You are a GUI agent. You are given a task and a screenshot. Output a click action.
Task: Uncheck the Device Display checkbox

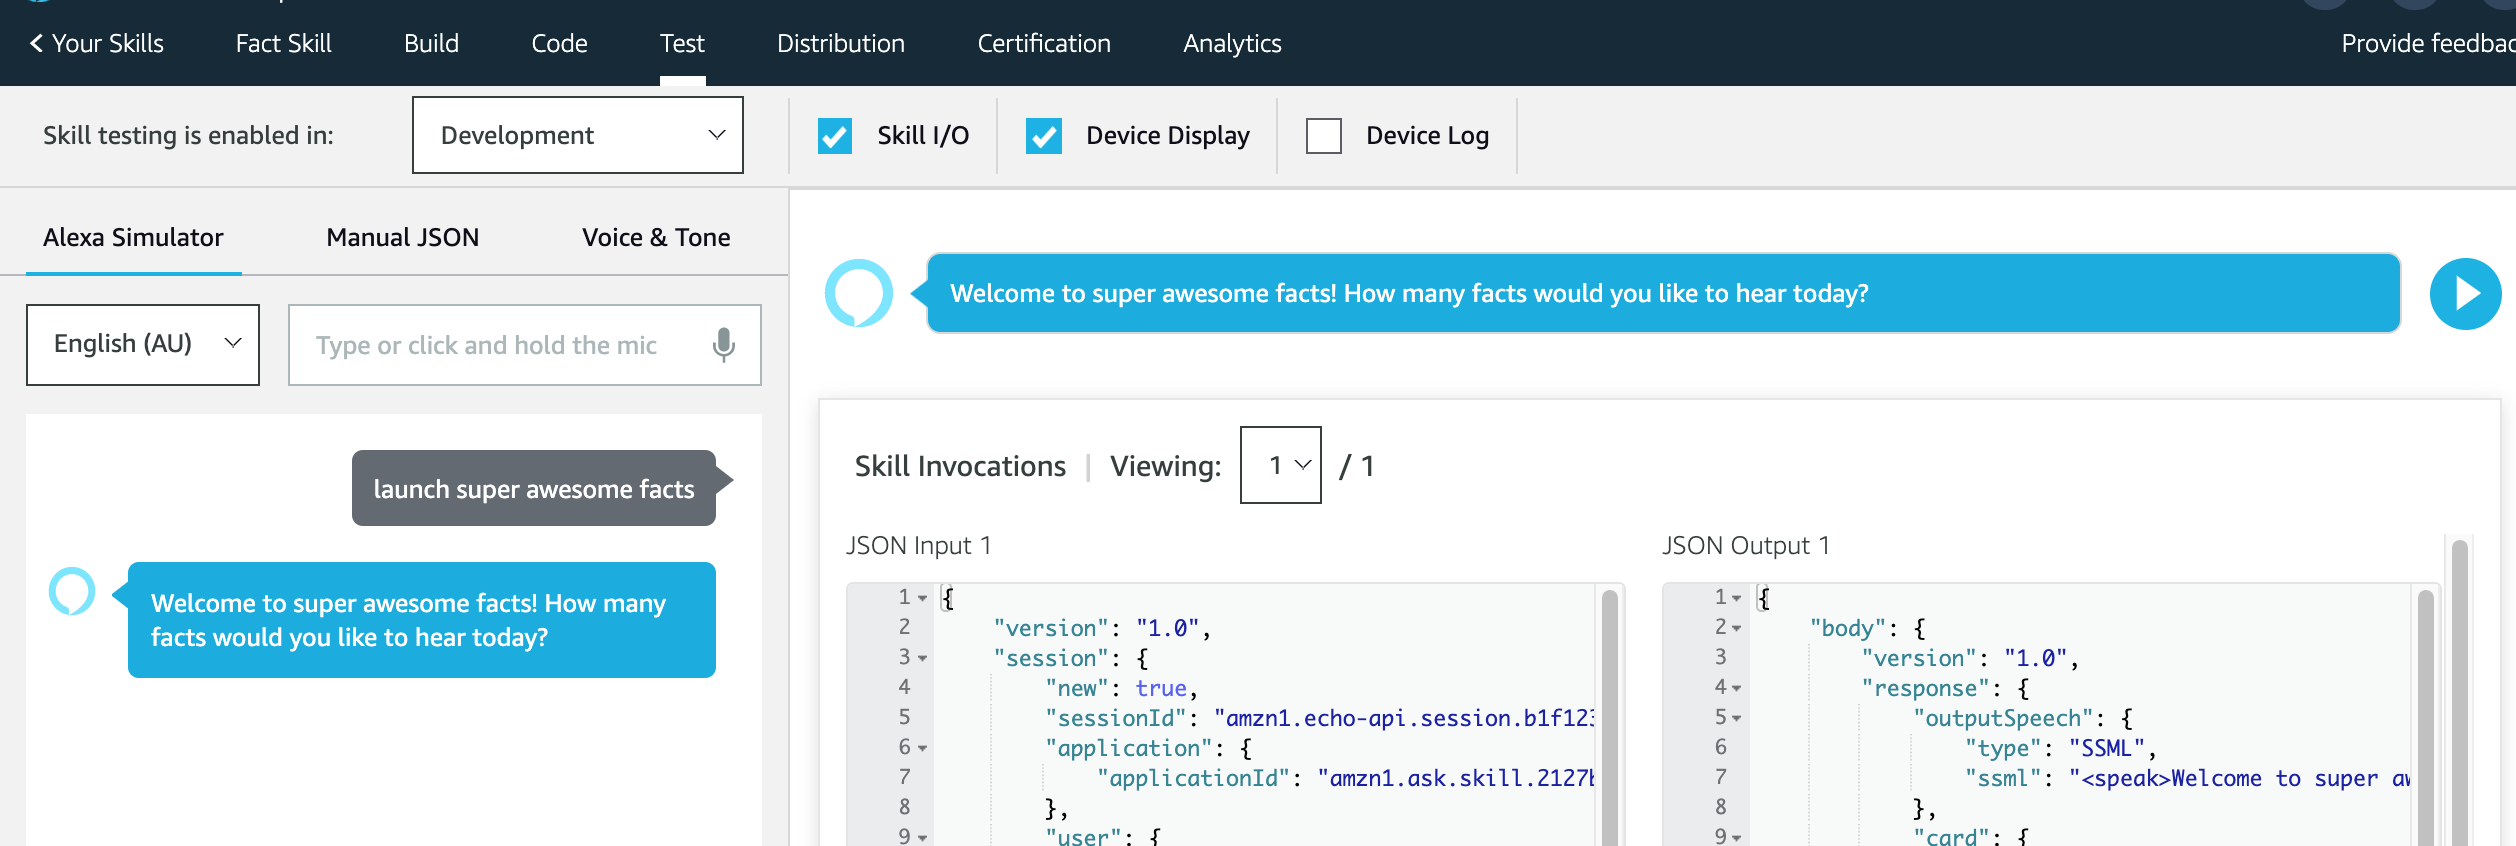(x=1044, y=136)
